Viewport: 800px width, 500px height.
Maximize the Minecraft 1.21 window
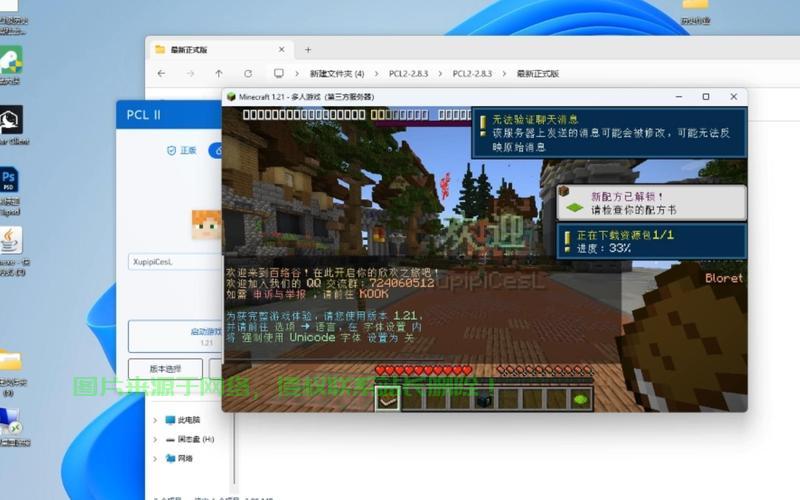coord(706,96)
